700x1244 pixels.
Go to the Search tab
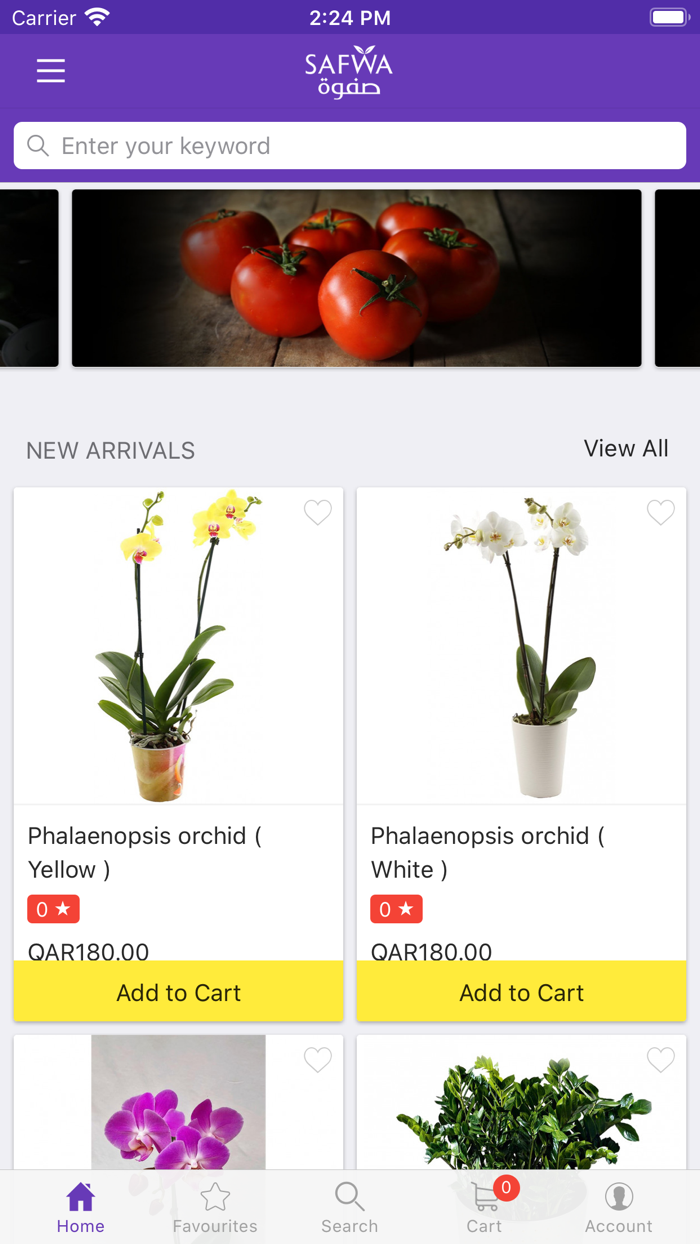click(350, 1207)
